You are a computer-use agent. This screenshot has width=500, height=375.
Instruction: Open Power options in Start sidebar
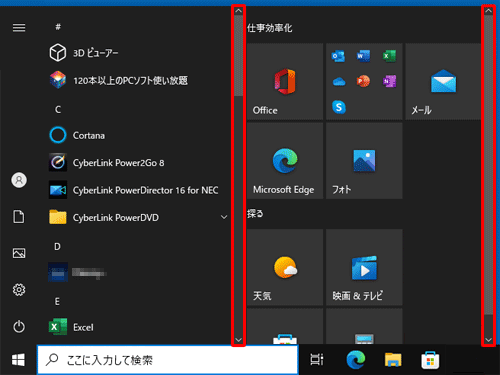(19, 326)
